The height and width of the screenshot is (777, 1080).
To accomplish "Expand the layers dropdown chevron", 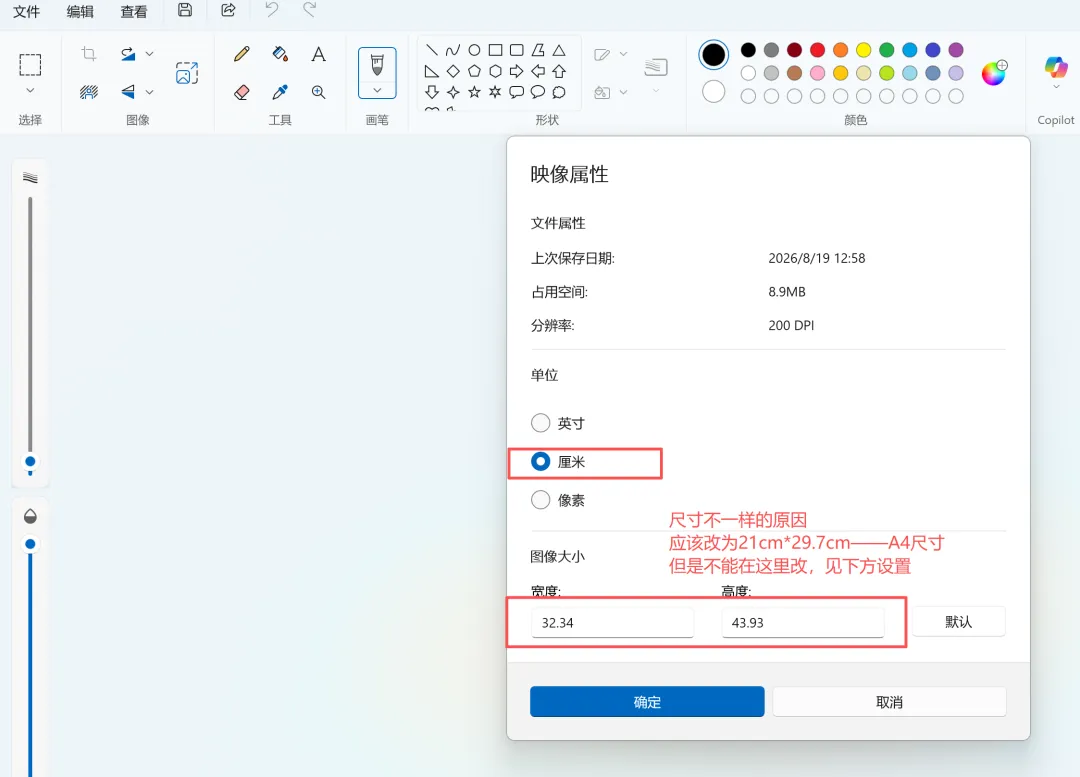I will 656,90.
